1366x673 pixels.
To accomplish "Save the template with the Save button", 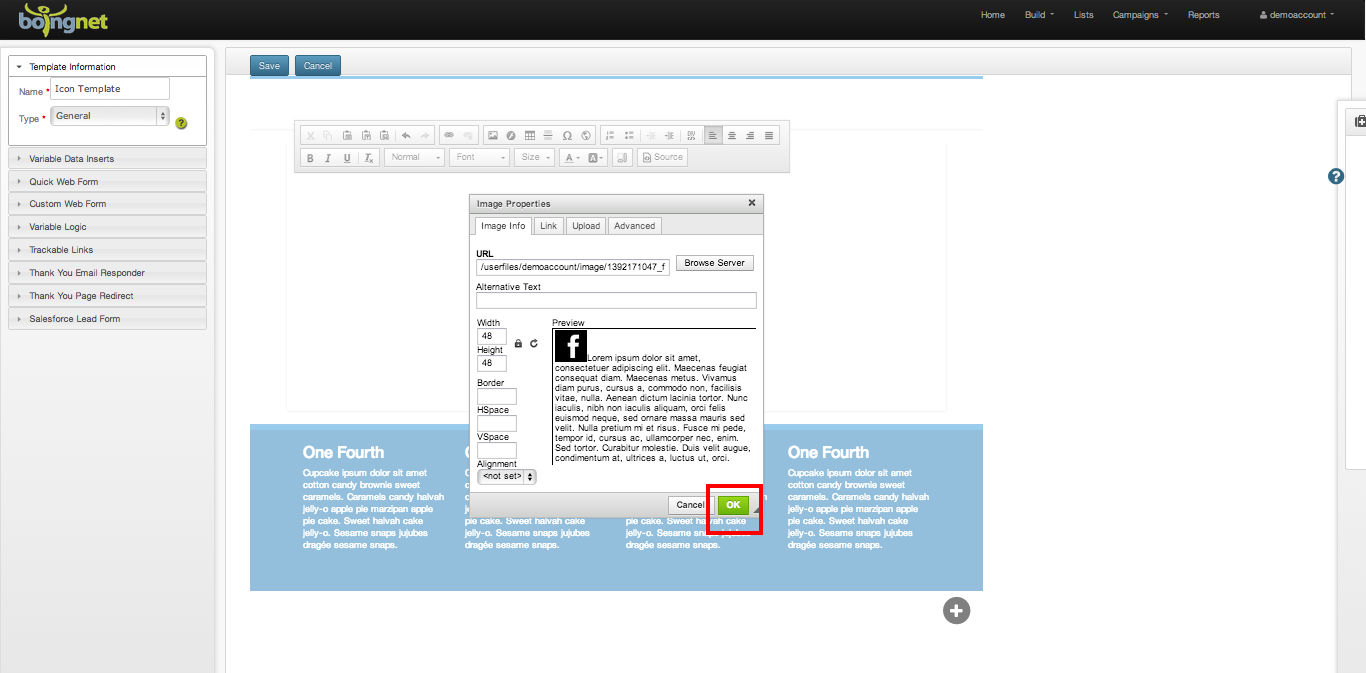I will [x=269, y=66].
